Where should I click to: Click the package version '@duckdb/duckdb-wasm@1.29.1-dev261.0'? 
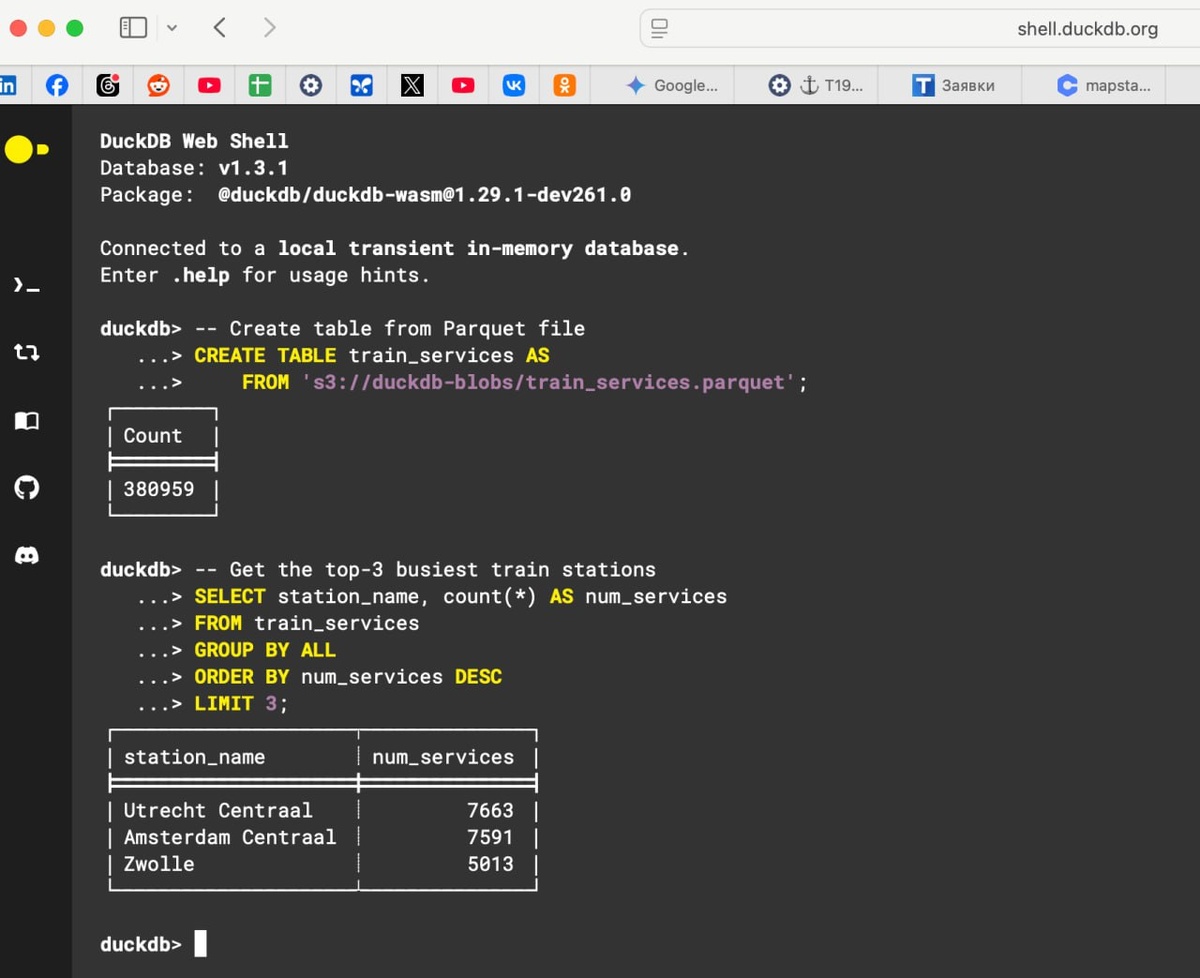[425, 195]
